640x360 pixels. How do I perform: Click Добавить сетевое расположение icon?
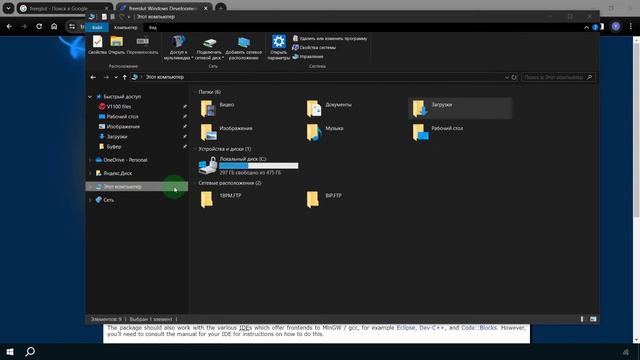point(243,48)
